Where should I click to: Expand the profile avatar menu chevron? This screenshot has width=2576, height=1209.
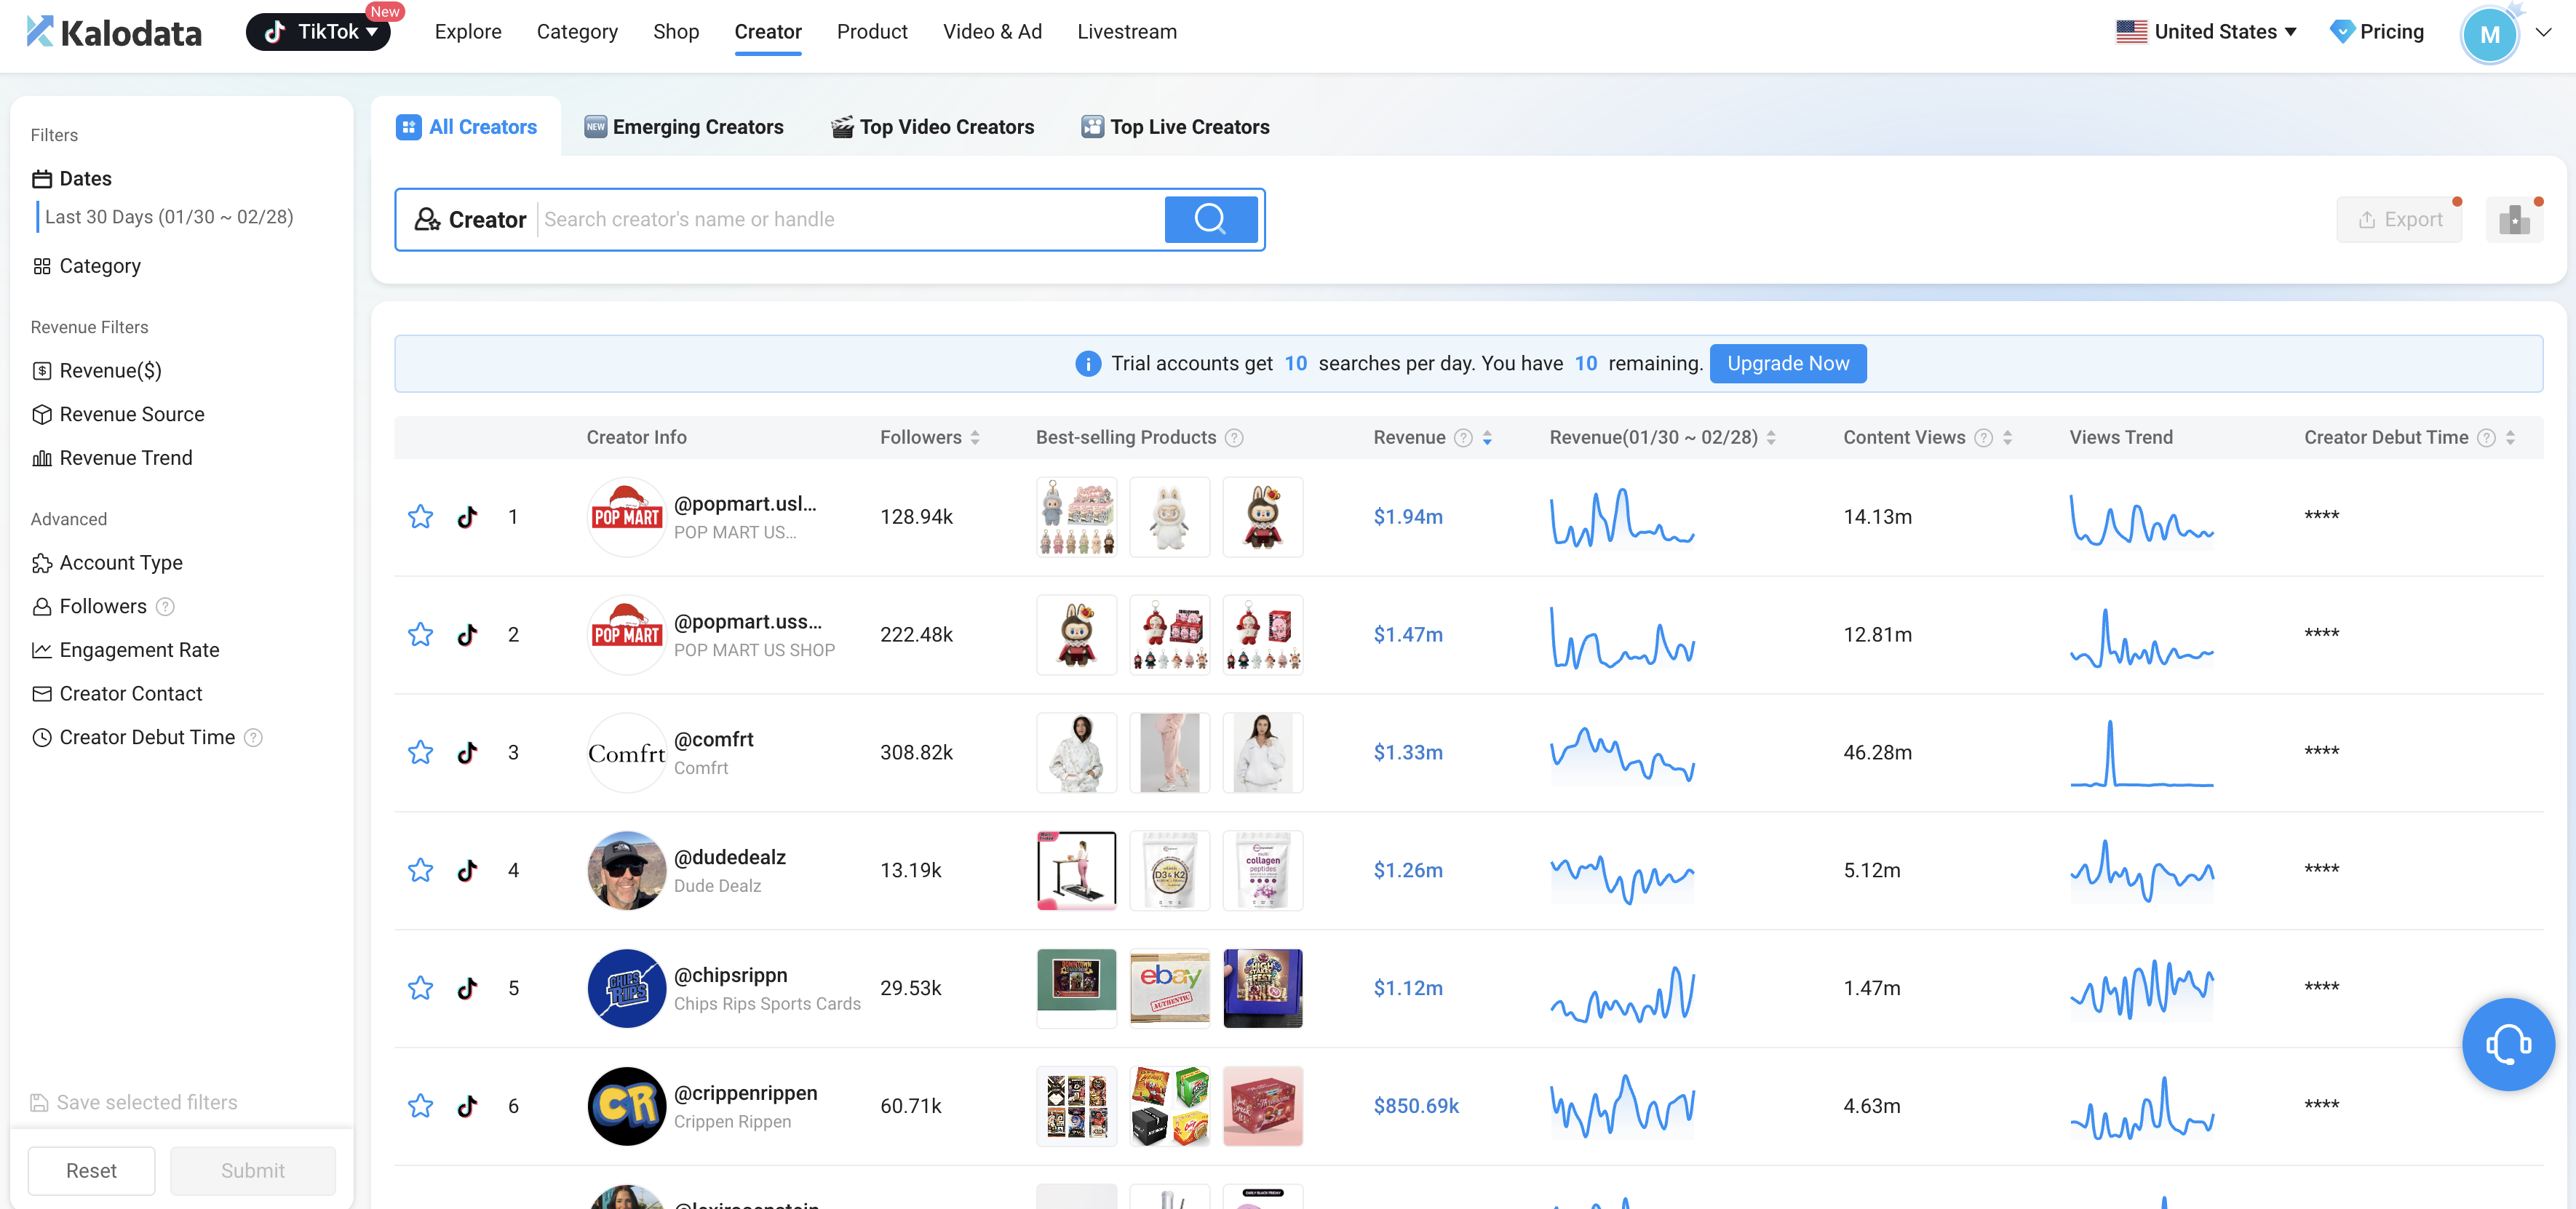pyautogui.click(x=2543, y=32)
